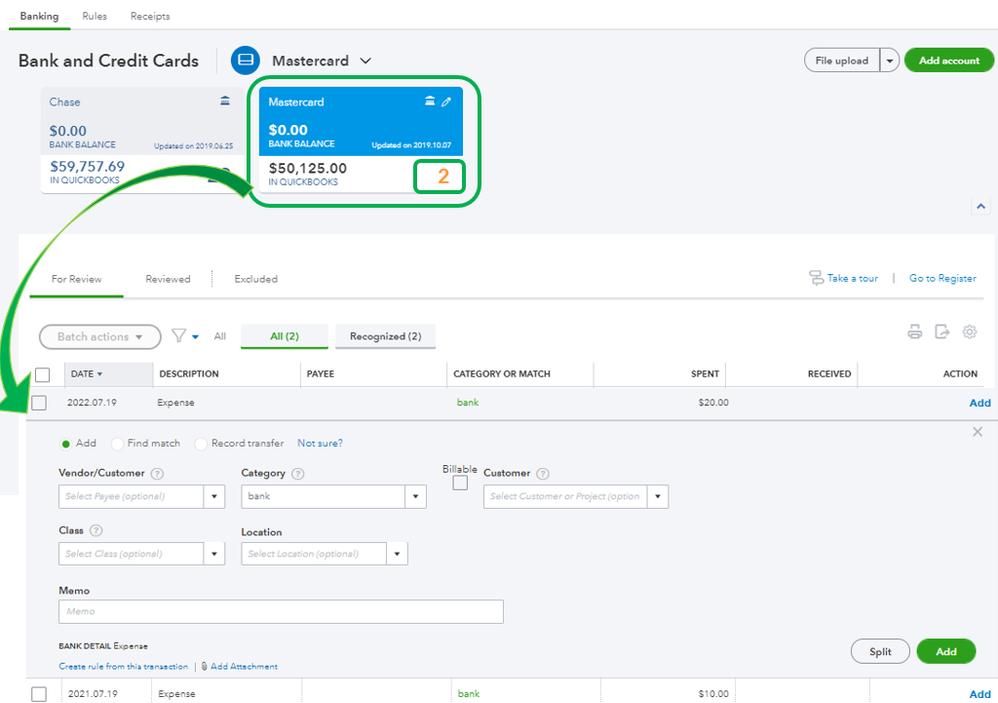This screenshot has height=703, width=998.
Task: Click help icon next to Vendor/Customer
Action: (x=157, y=473)
